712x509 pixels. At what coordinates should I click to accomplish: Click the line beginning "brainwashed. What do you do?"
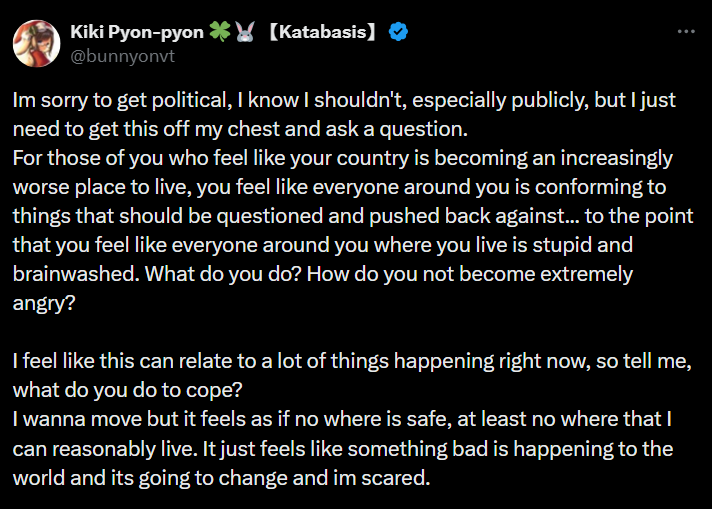click(322, 275)
